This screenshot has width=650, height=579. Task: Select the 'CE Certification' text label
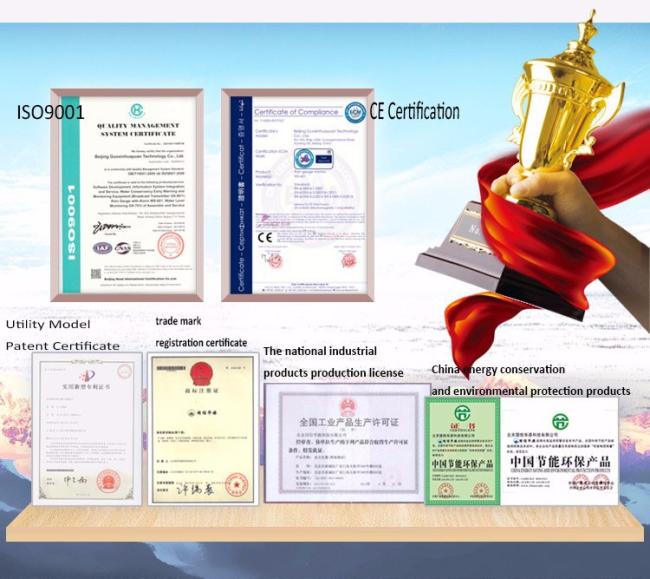pos(414,111)
